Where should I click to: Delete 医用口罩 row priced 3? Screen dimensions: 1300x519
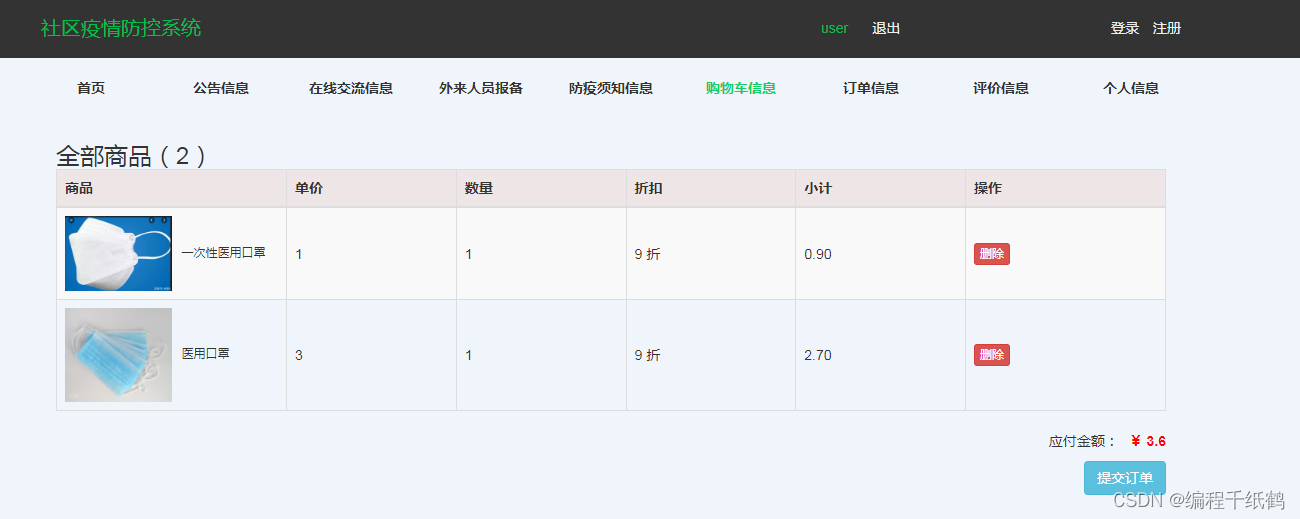coord(992,355)
